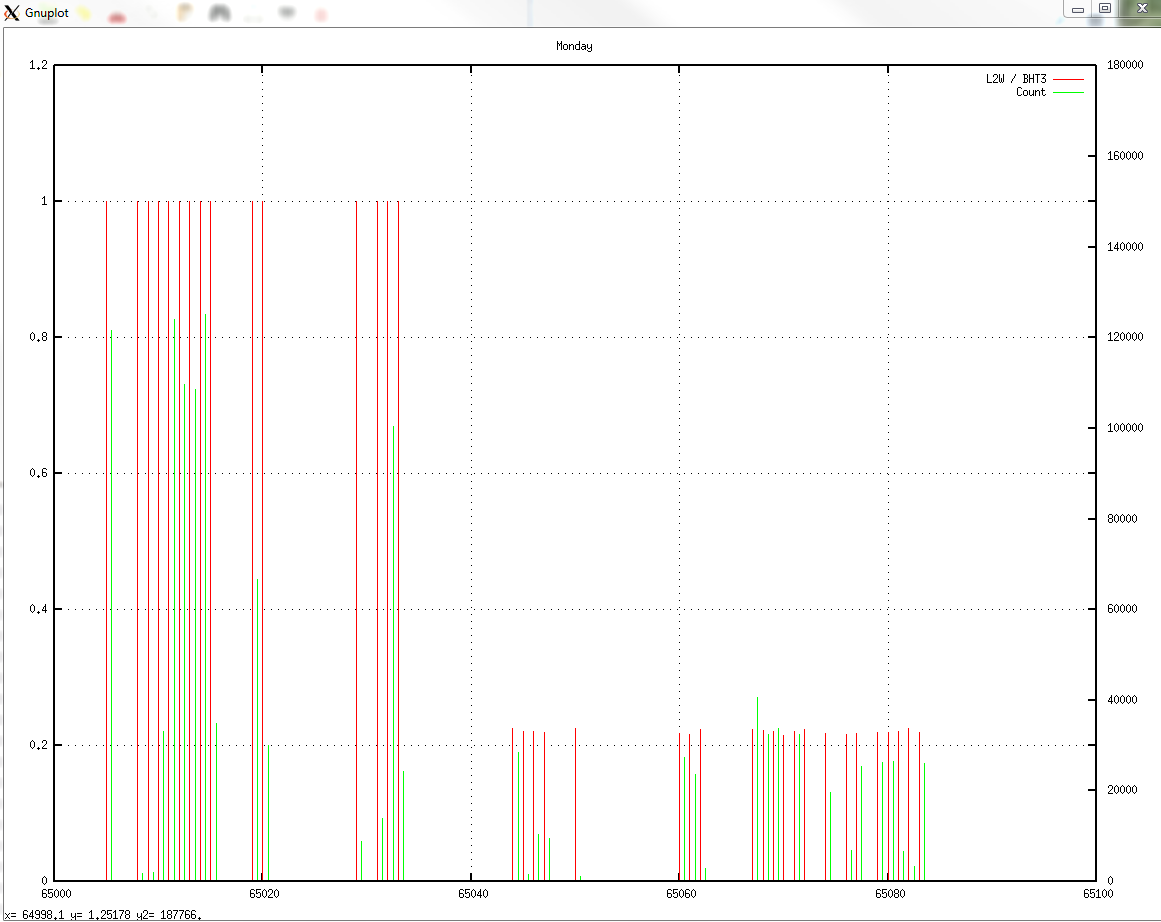Click the 100000 tick label on the right axis
Image resolution: width=1161 pixels, height=922 pixels.
point(1125,428)
